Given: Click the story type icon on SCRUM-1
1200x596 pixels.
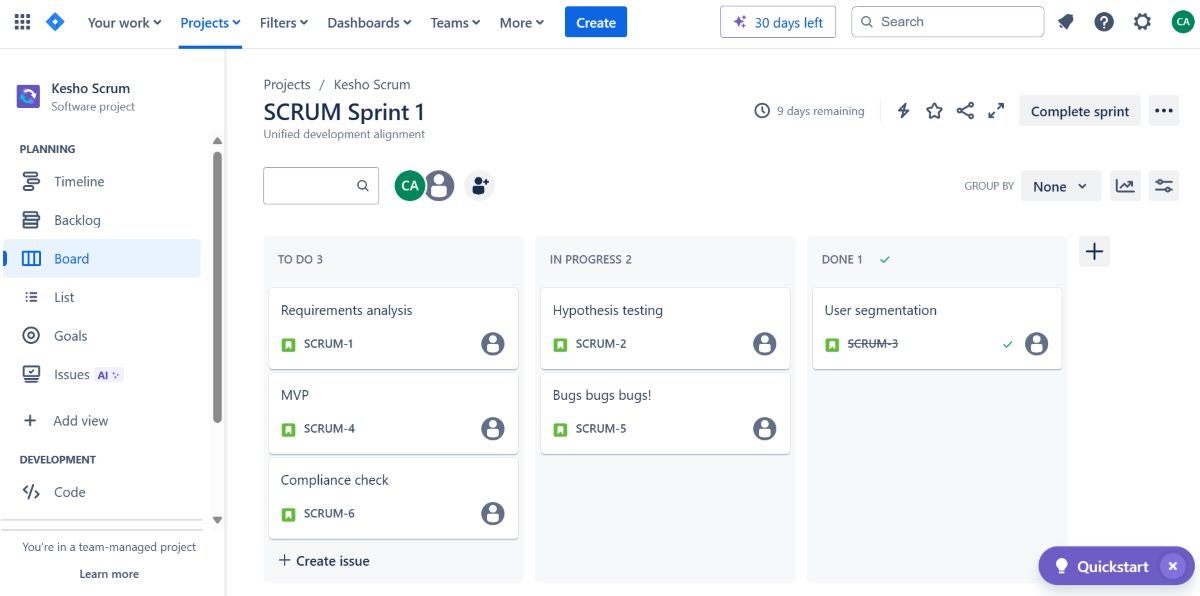Looking at the screenshot, I should (x=288, y=344).
